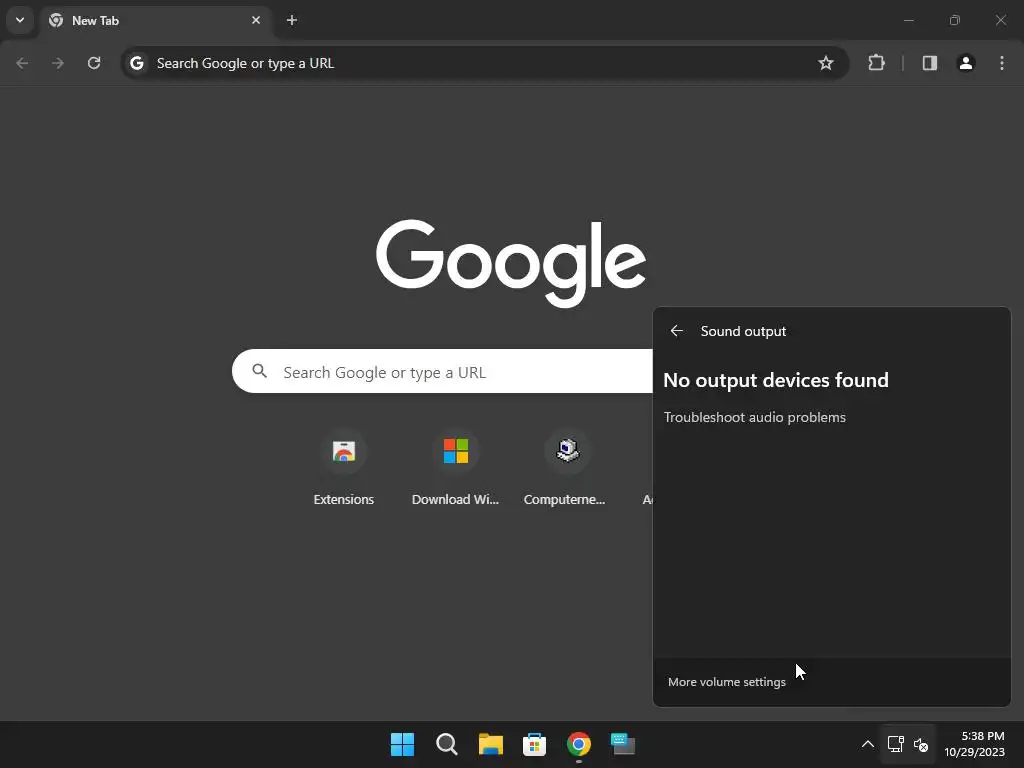Viewport: 1024px width, 768px height.
Task: Click the network tray icon
Action: (x=895, y=744)
